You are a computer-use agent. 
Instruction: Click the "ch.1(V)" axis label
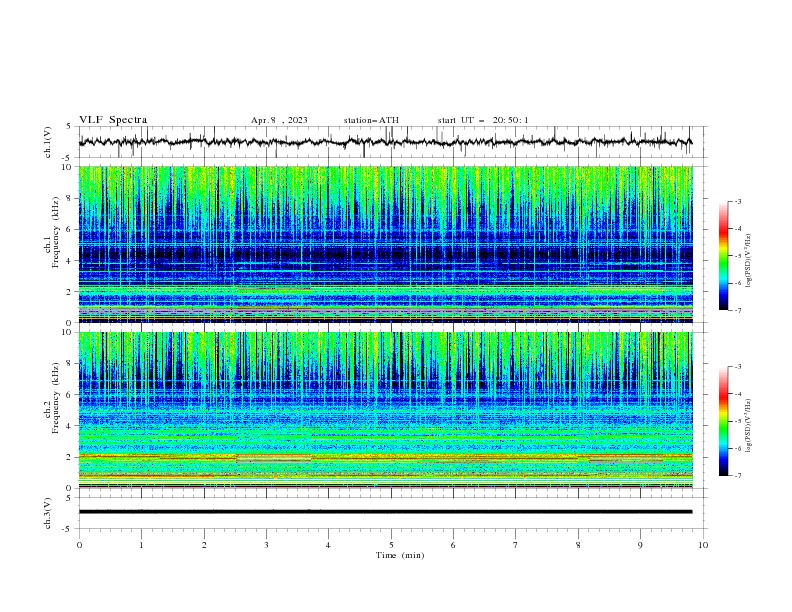[x=48, y=142]
